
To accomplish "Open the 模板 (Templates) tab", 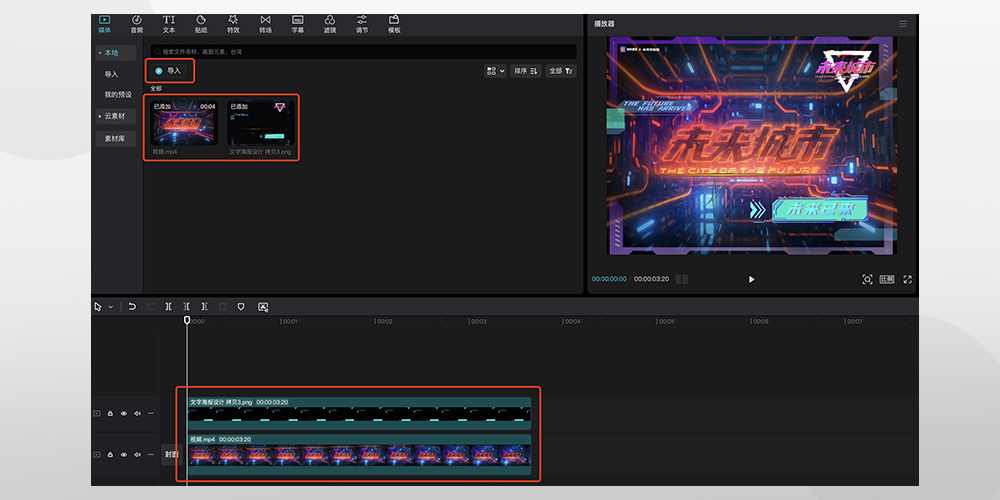I will click(x=394, y=25).
